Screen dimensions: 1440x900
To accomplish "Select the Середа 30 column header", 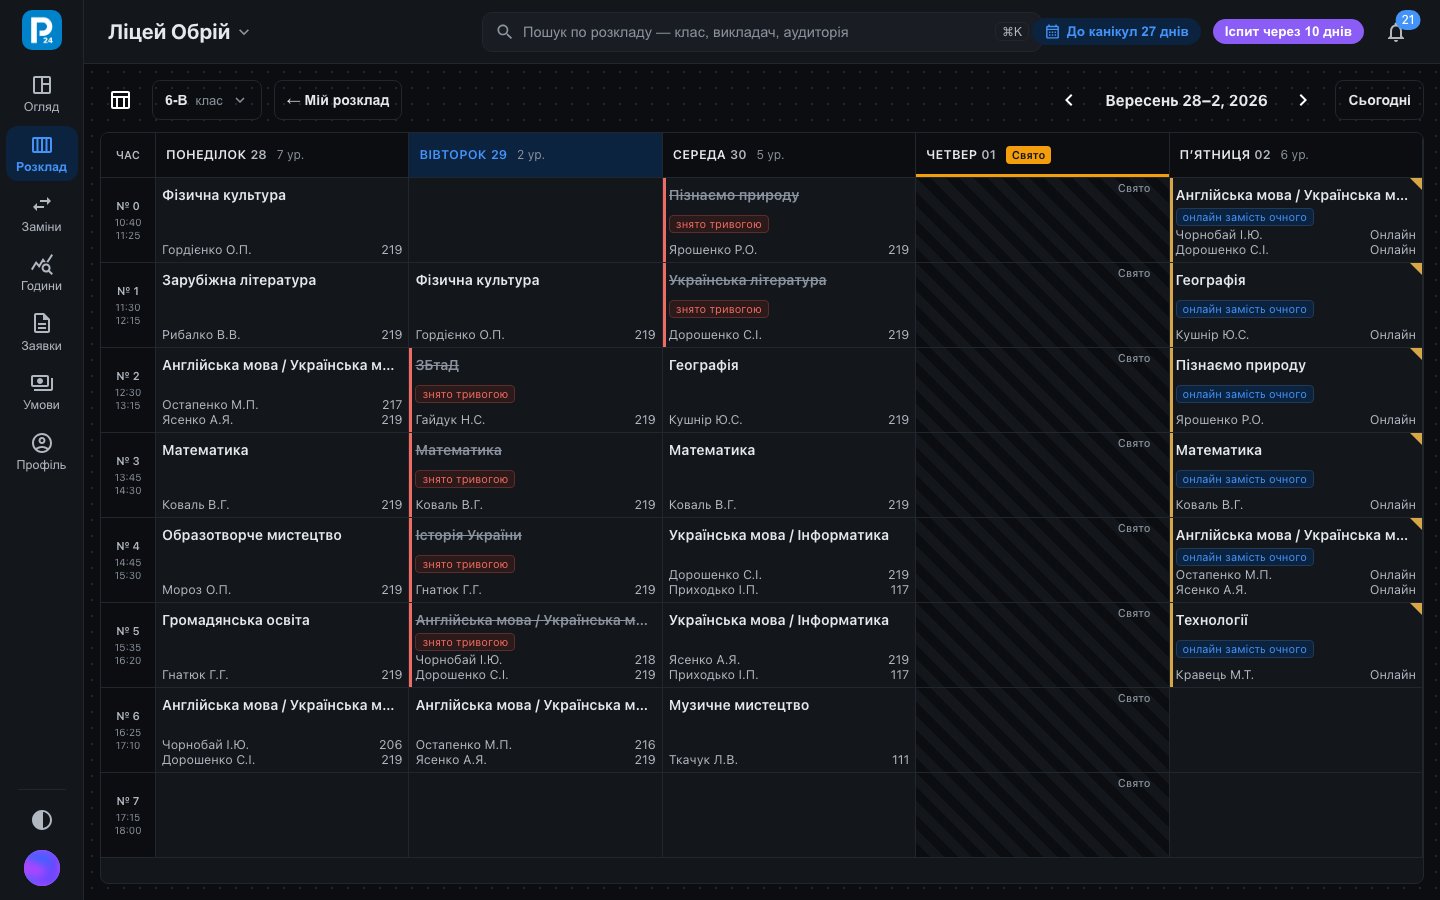I will tap(789, 155).
